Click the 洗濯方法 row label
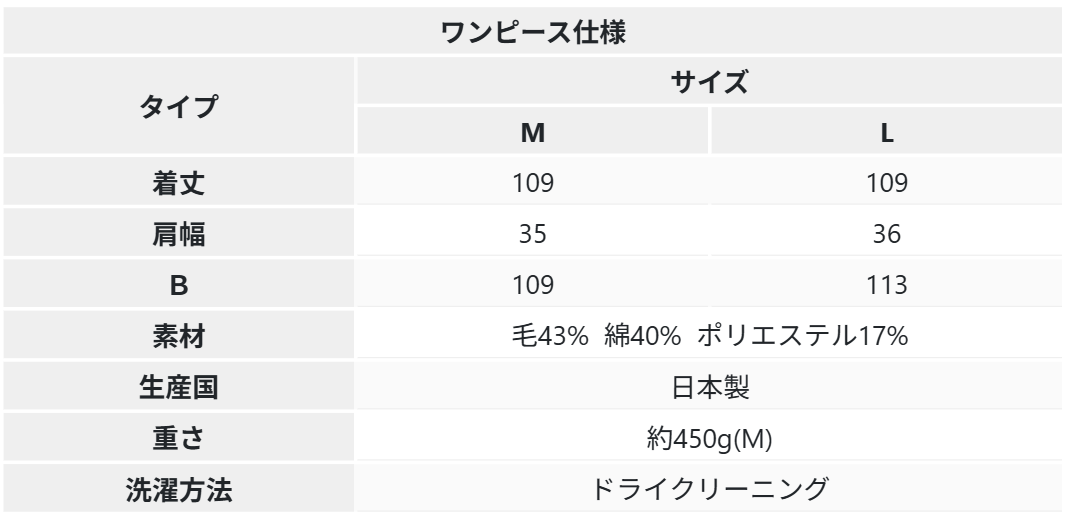 tap(179, 489)
